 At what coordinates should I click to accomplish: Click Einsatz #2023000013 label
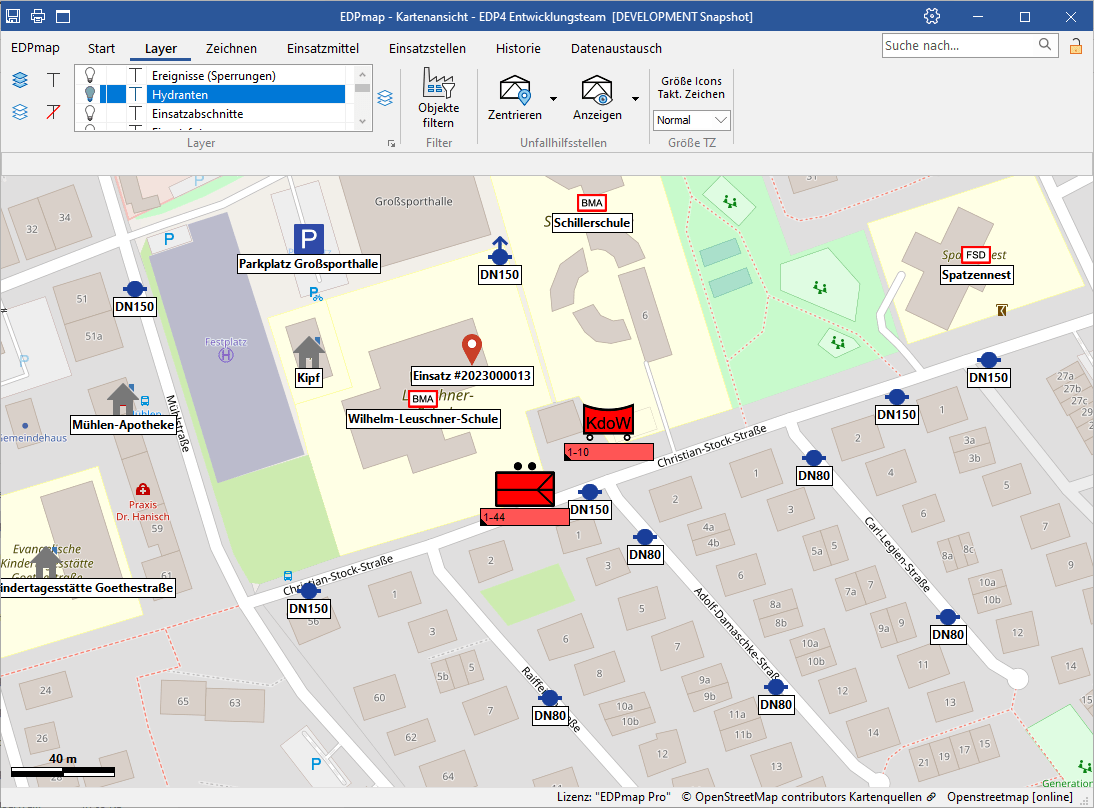pos(472,375)
